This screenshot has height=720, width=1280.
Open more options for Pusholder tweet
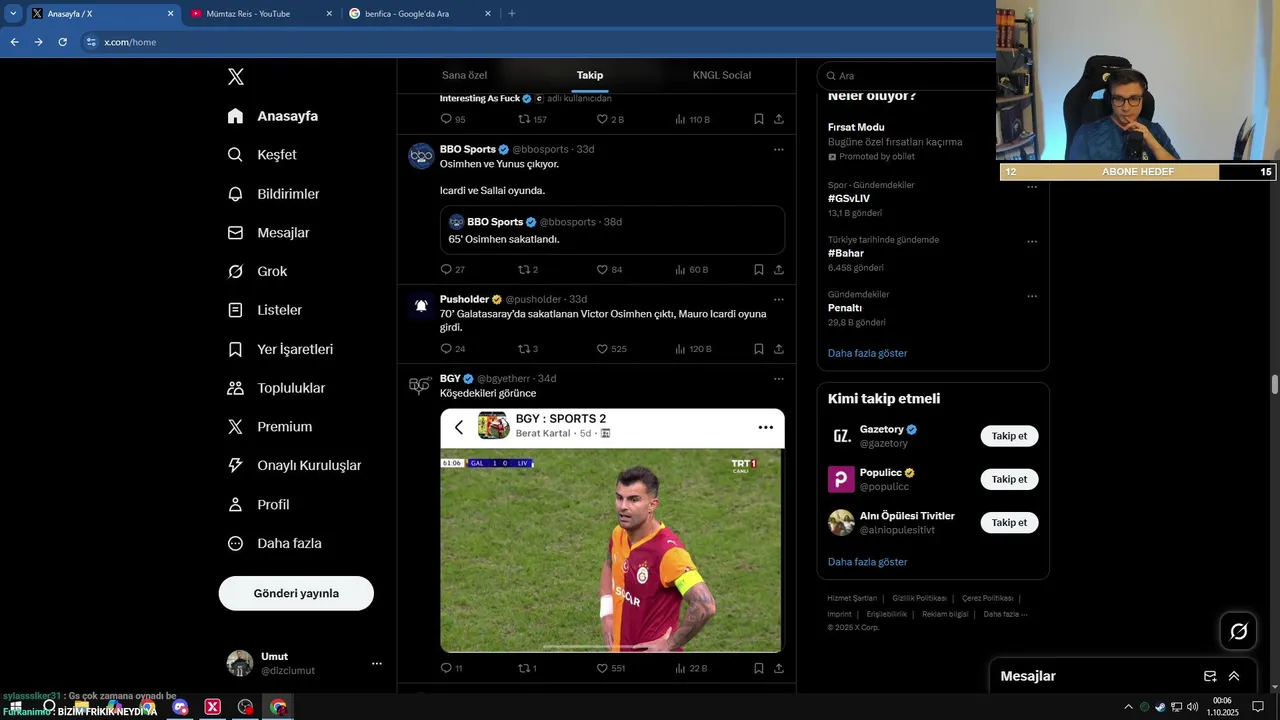coord(778,299)
